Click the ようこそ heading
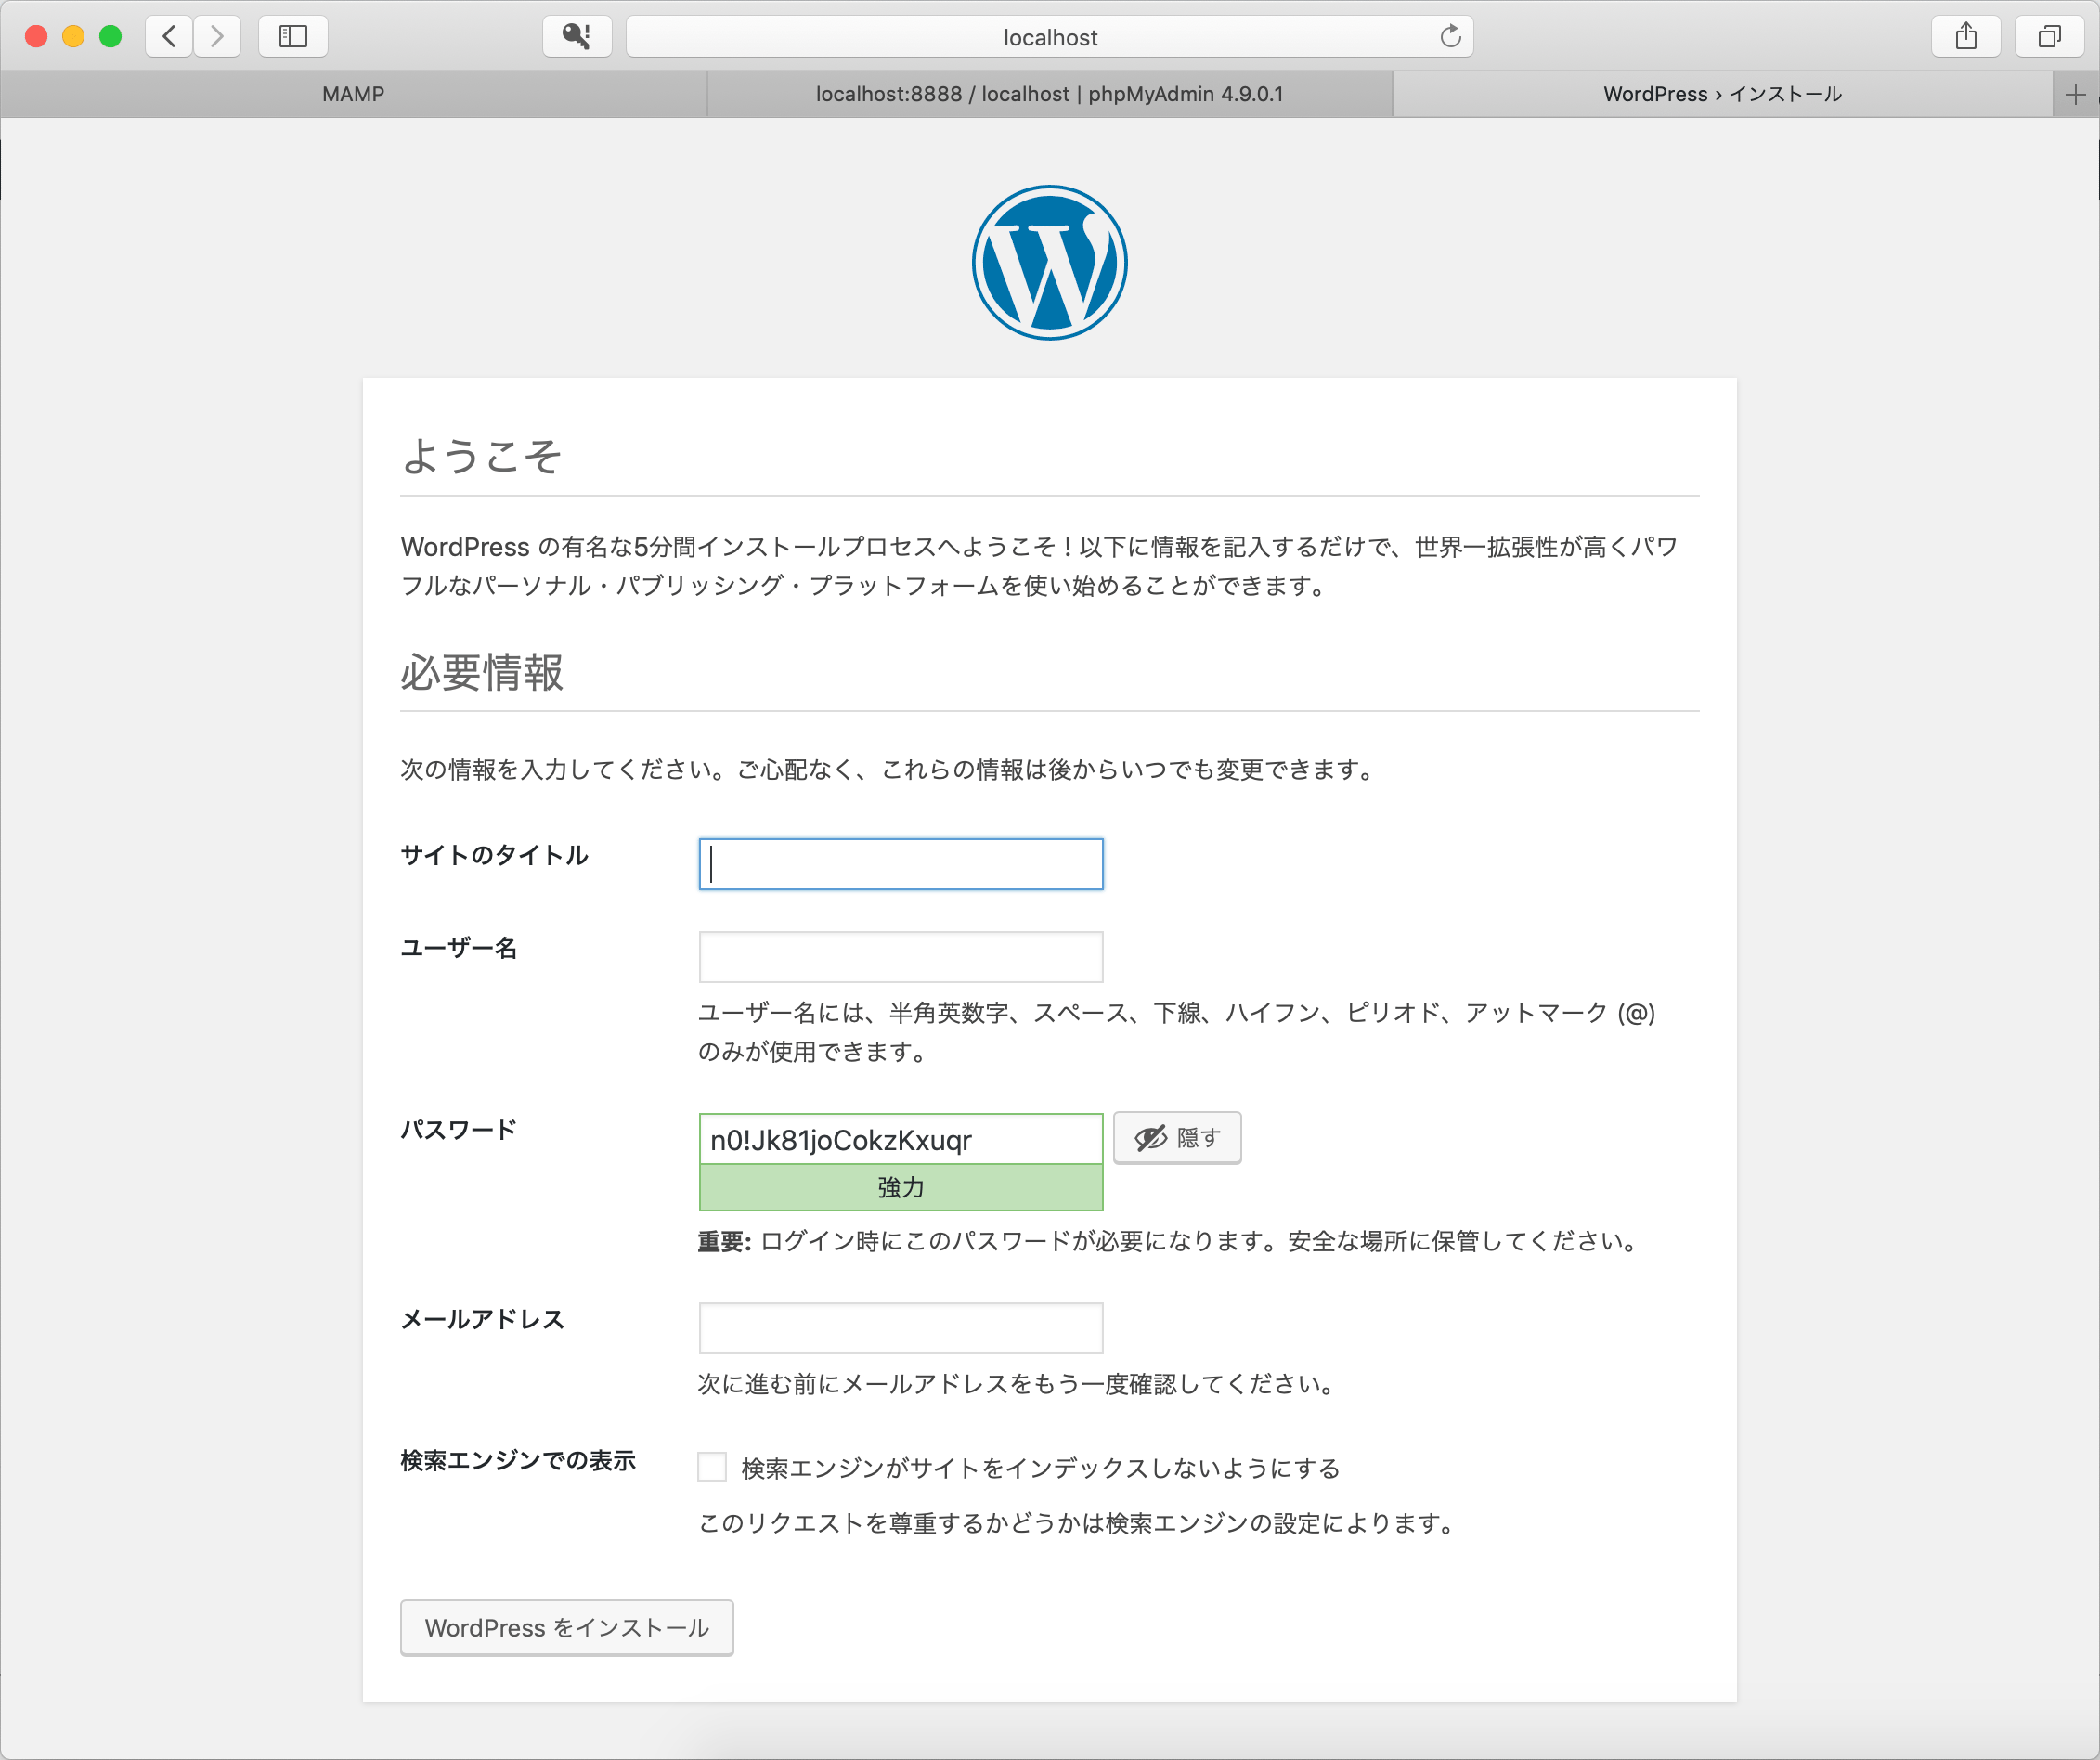Image resolution: width=2100 pixels, height=1760 pixels. point(481,456)
